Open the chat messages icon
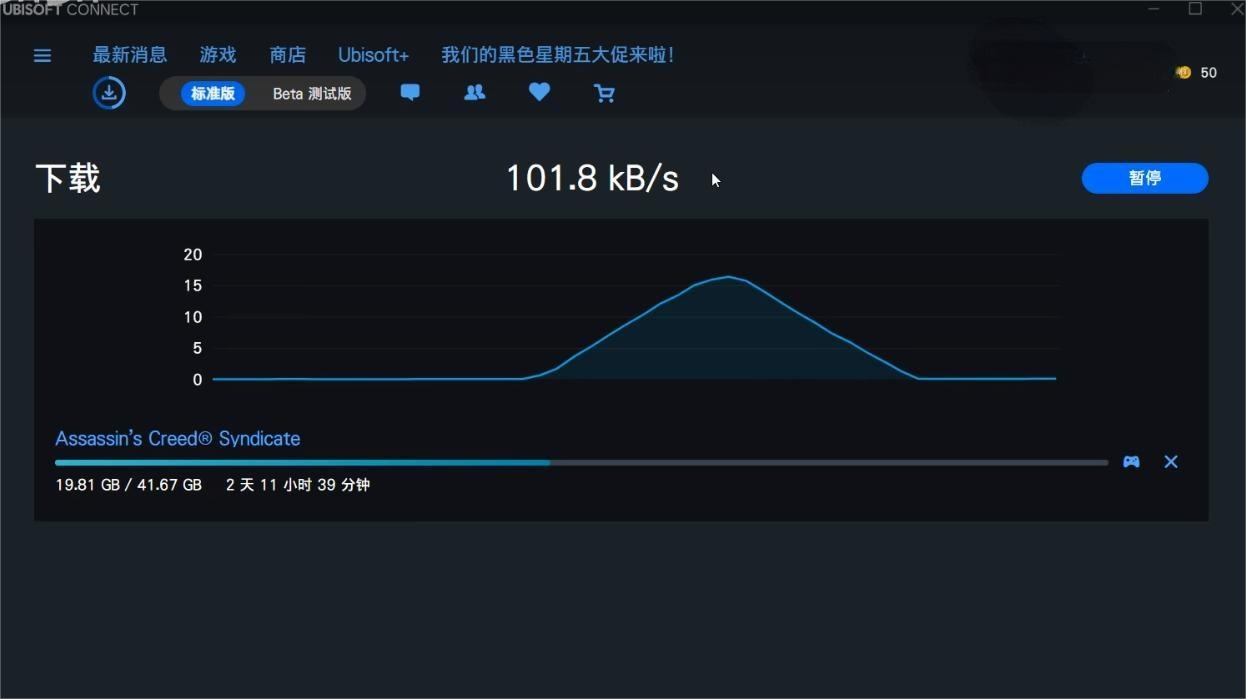 pos(410,92)
